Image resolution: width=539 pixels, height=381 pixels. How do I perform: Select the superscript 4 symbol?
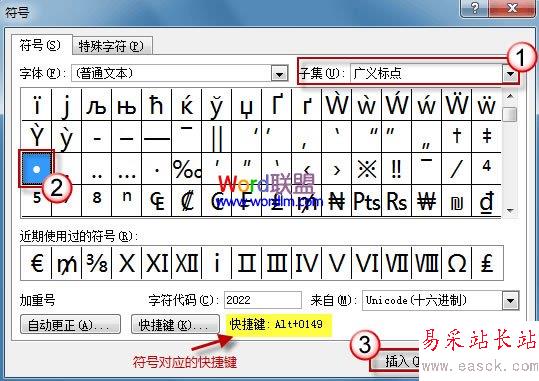[x=486, y=169]
